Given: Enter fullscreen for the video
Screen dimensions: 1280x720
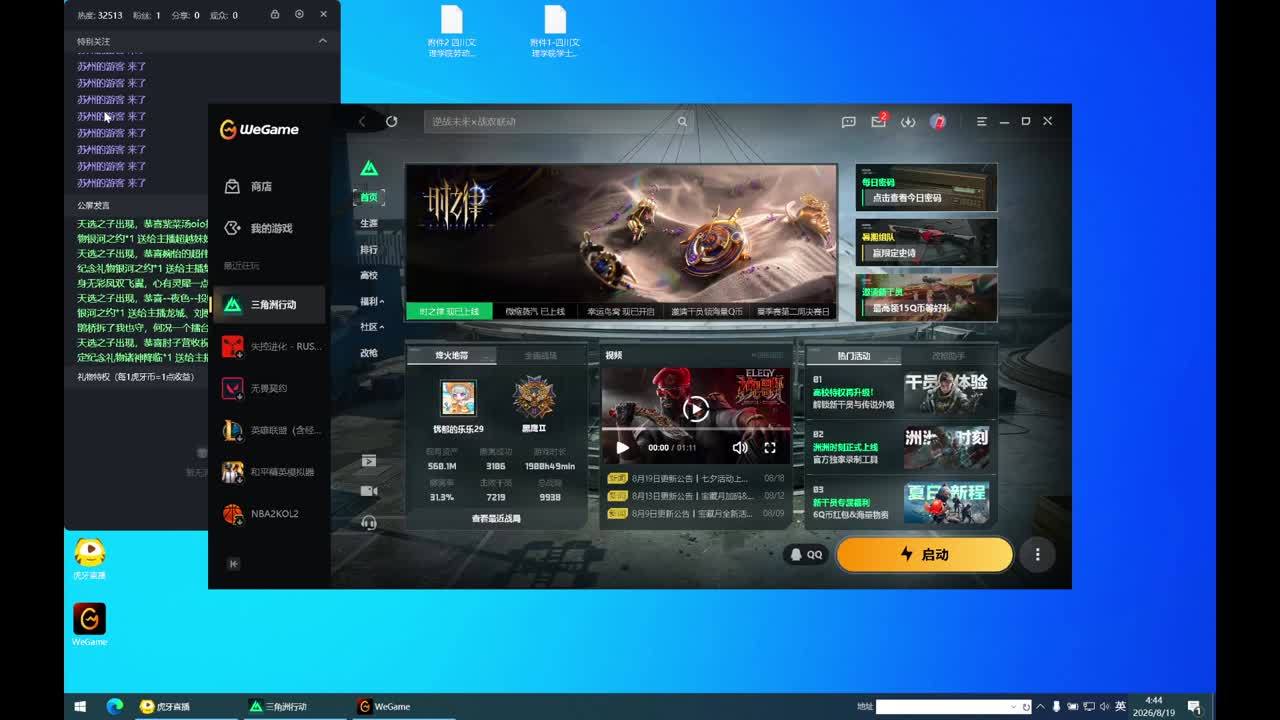Looking at the screenshot, I should pos(770,448).
